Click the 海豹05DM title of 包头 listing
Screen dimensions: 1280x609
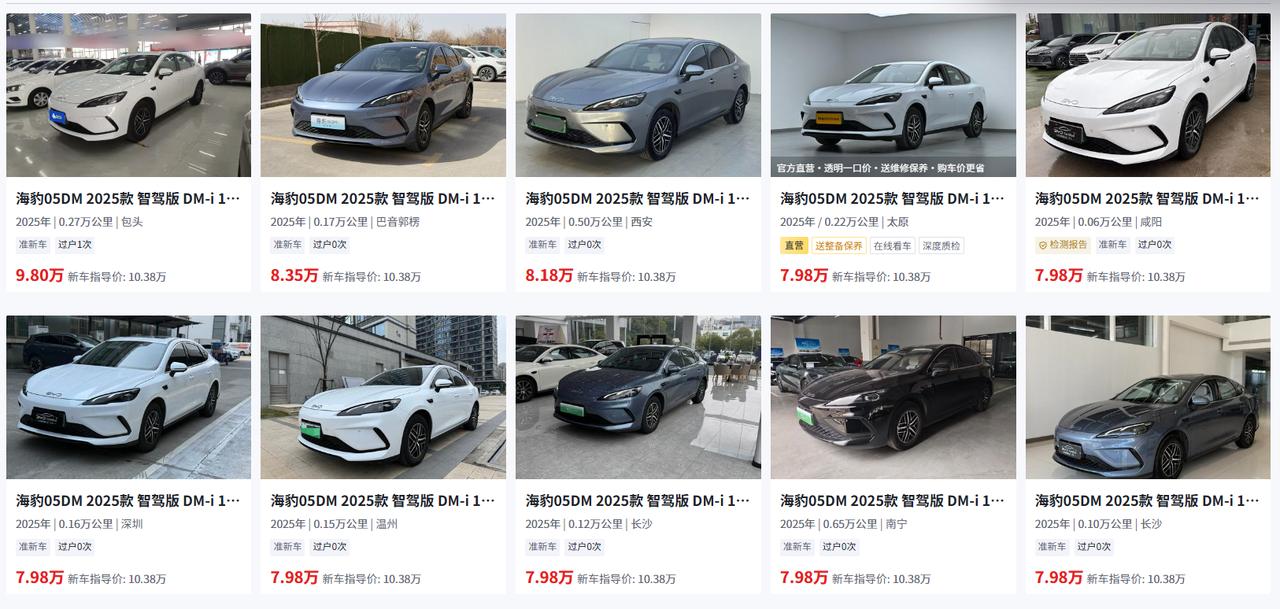point(128,198)
